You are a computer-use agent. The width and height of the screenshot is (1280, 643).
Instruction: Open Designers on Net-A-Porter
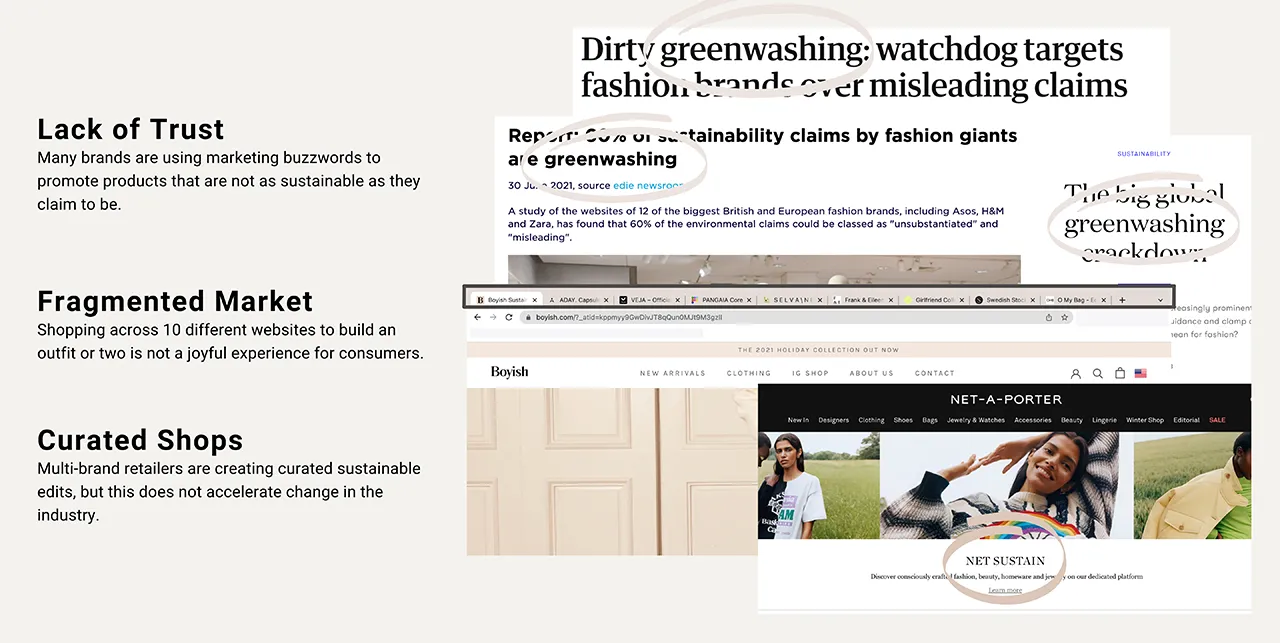coord(834,420)
